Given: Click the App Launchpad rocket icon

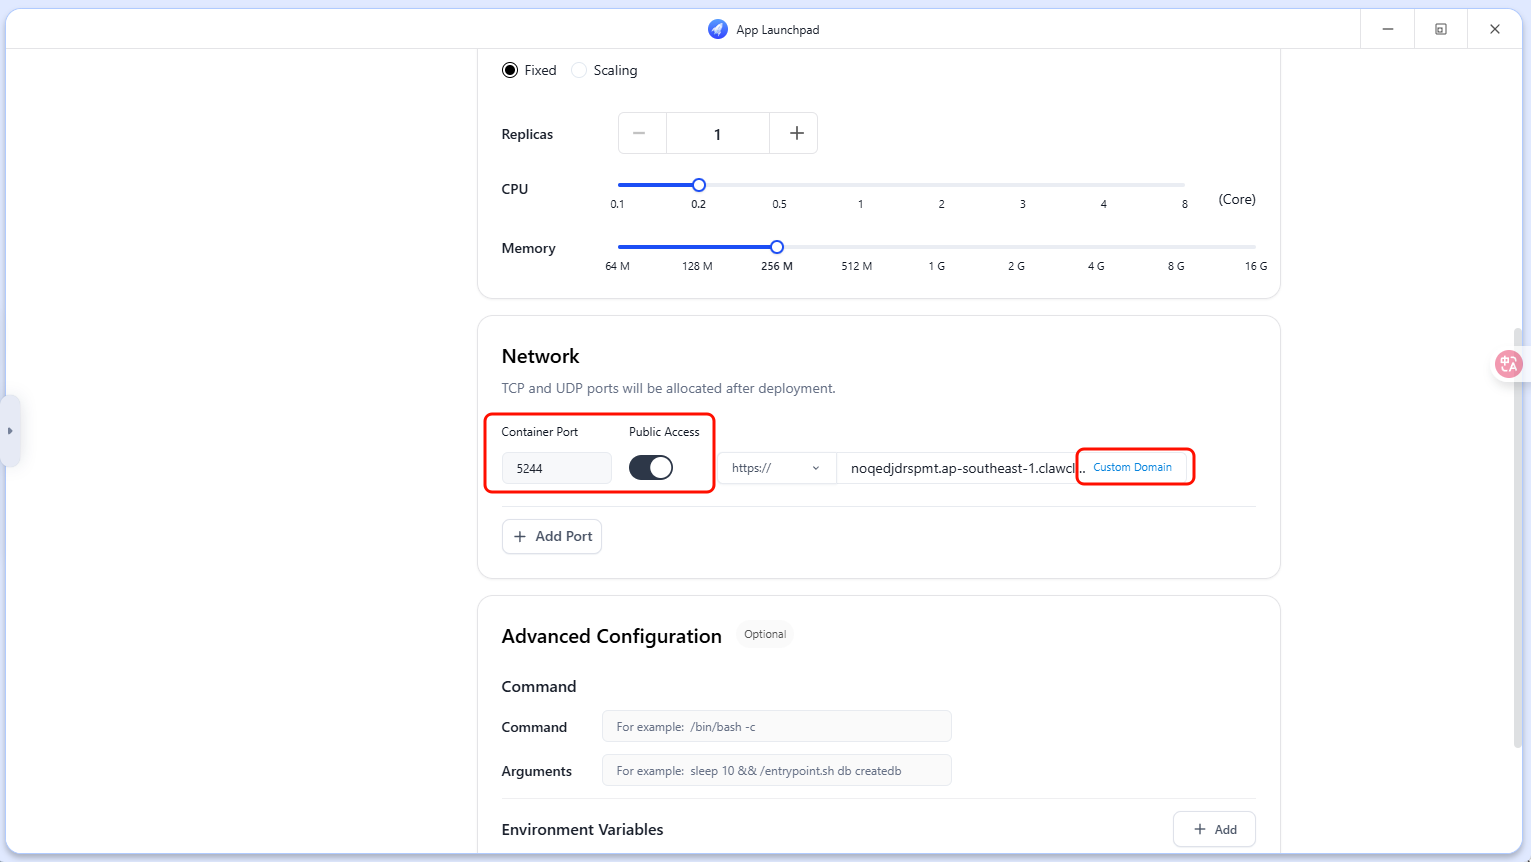Looking at the screenshot, I should [x=717, y=29].
